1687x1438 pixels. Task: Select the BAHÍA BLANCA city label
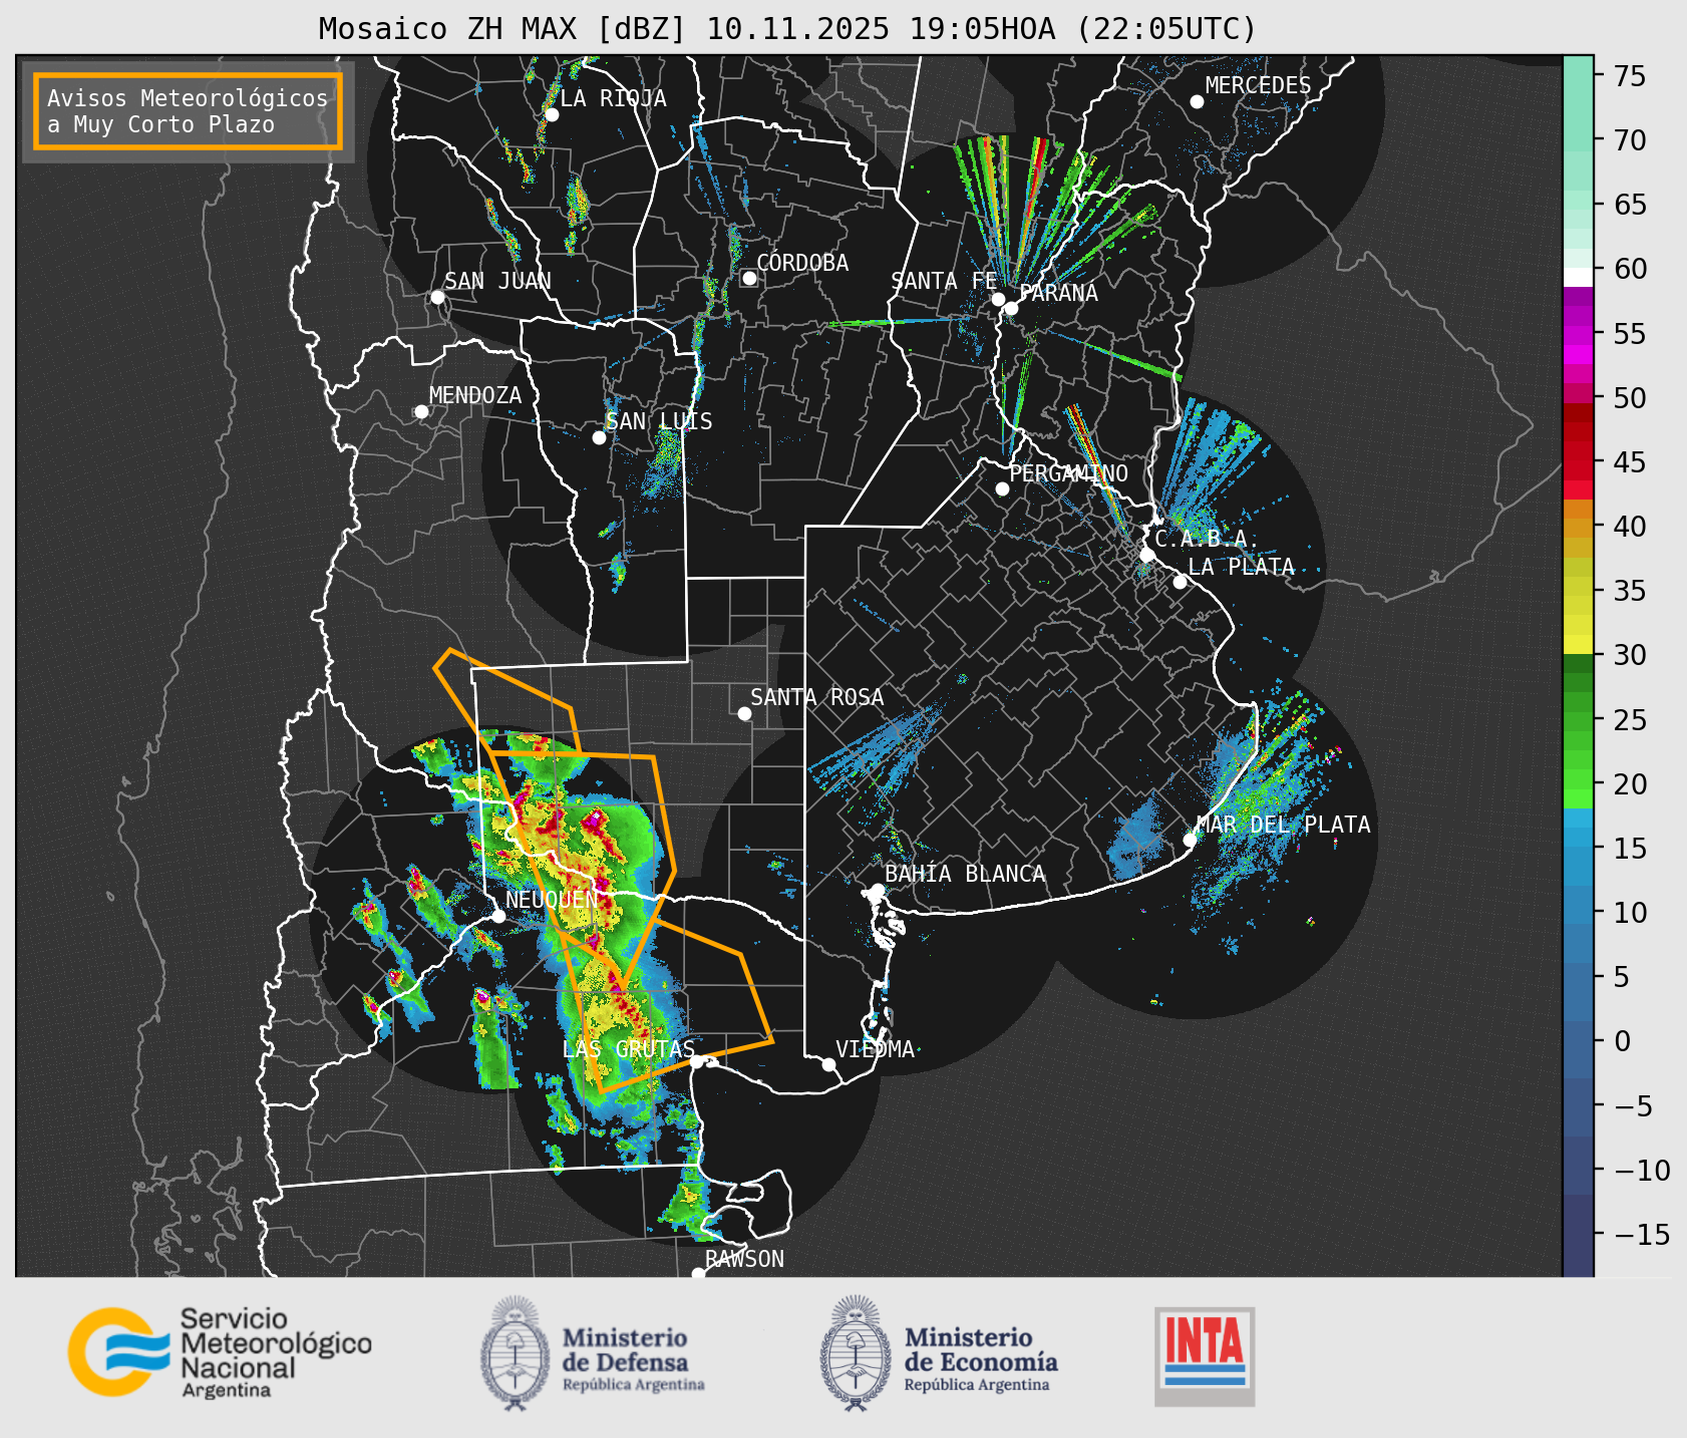965,874
